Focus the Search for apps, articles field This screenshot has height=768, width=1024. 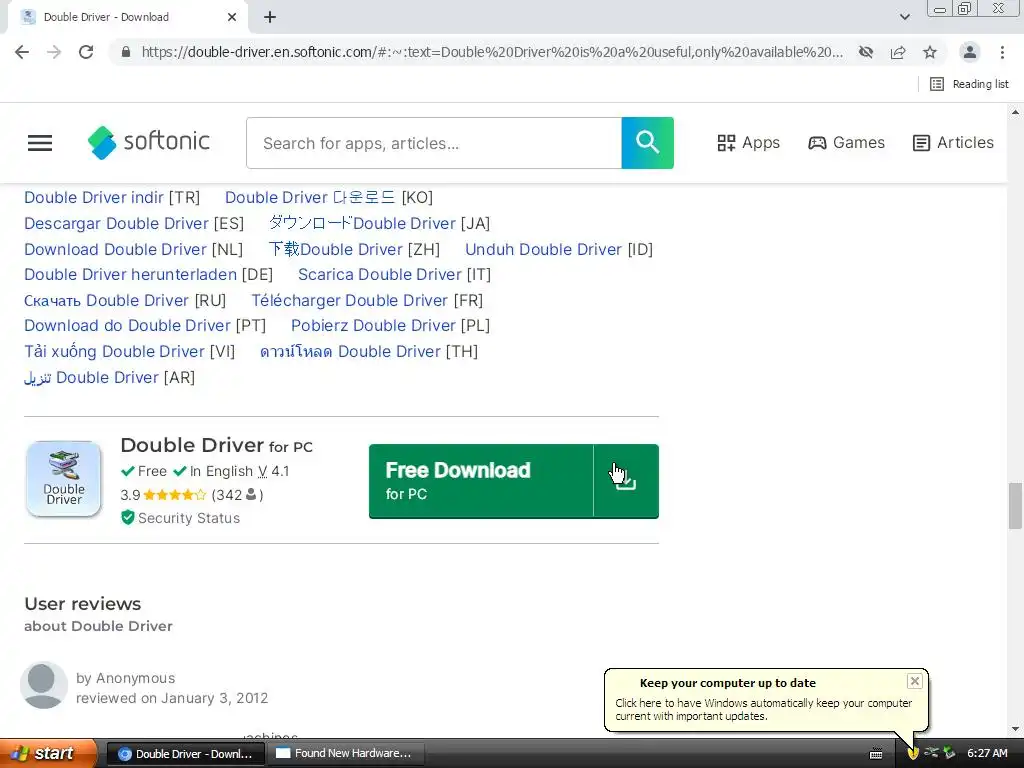coord(434,143)
